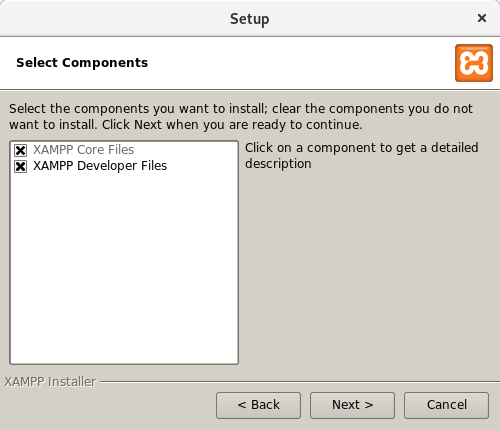Click the left arrow in Back button

242,405
